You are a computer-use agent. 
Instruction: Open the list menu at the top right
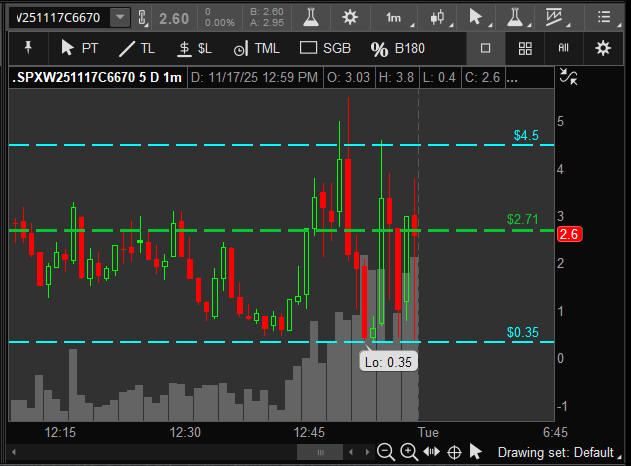[603, 18]
